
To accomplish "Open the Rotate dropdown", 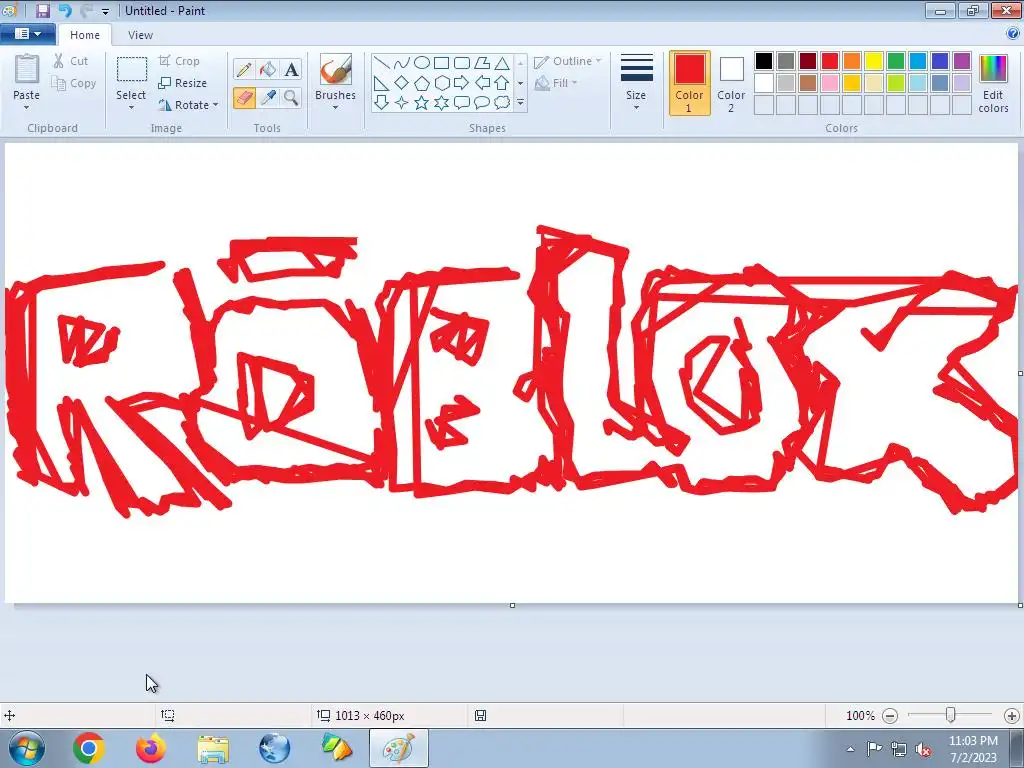I will [x=188, y=104].
